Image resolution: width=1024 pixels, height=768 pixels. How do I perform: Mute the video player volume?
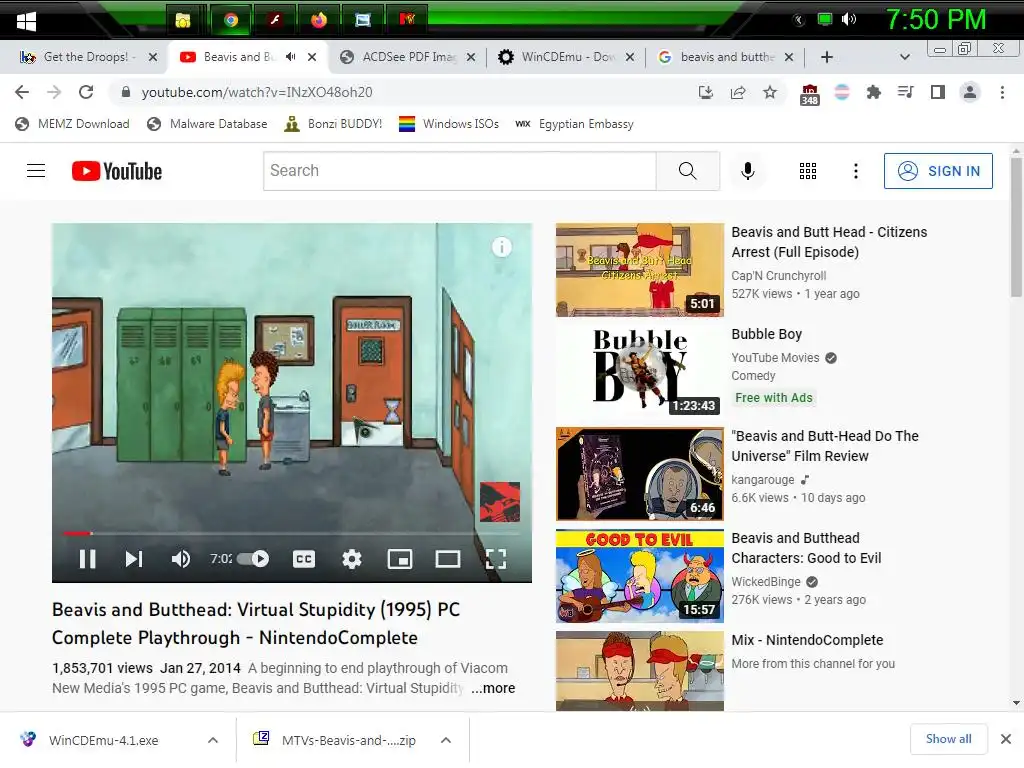coord(181,559)
